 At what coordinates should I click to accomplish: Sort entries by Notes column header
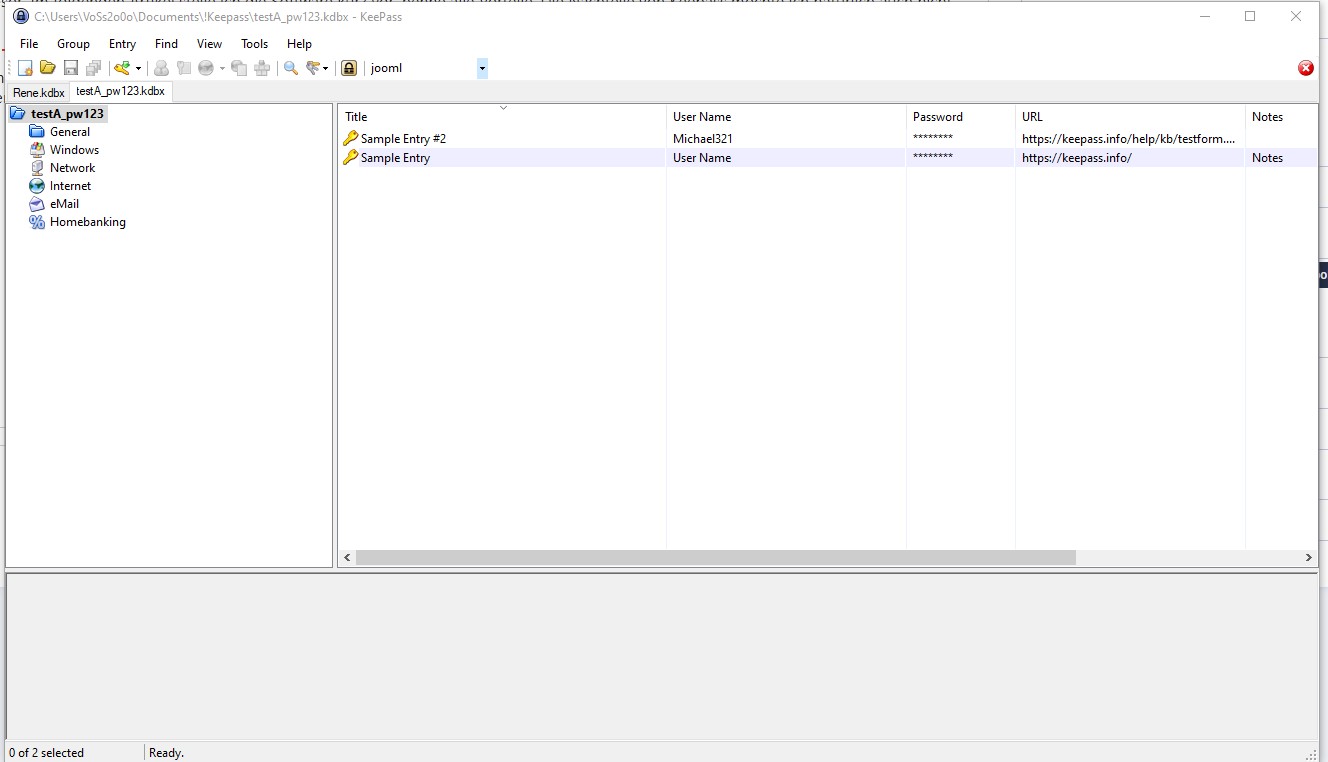(1281, 116)
